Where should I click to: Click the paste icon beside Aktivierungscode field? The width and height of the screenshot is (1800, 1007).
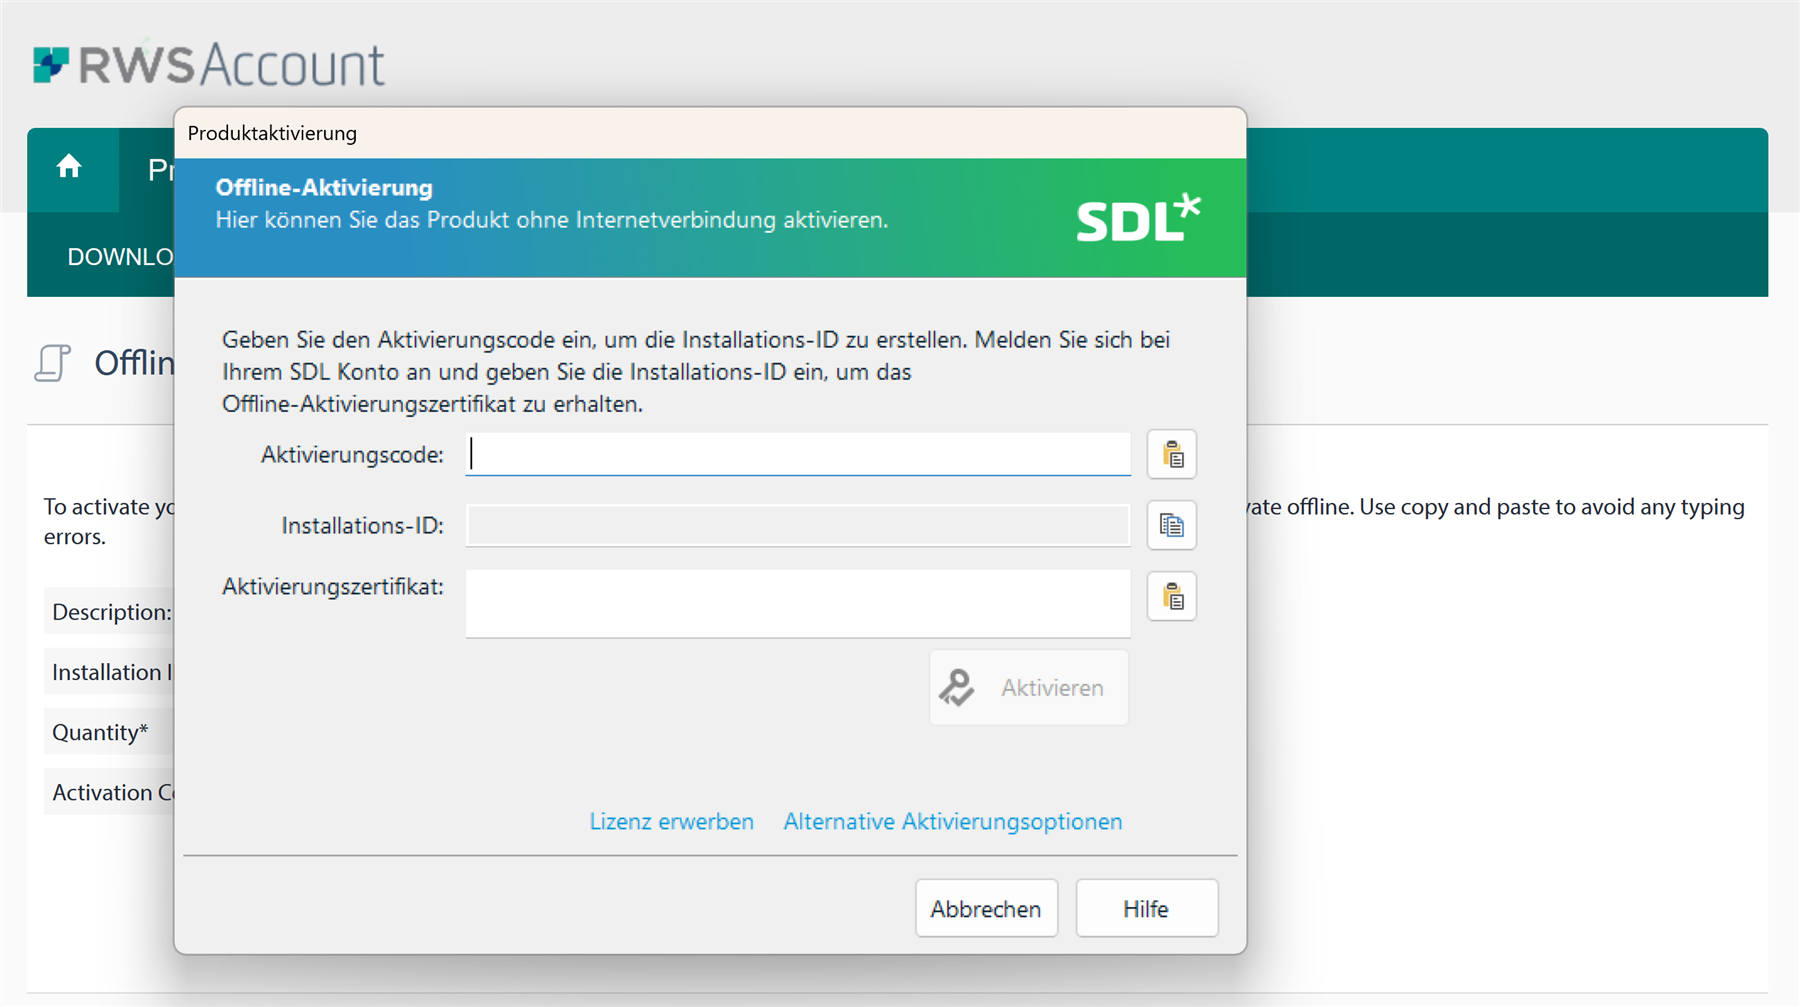(x=1171, y=454)
